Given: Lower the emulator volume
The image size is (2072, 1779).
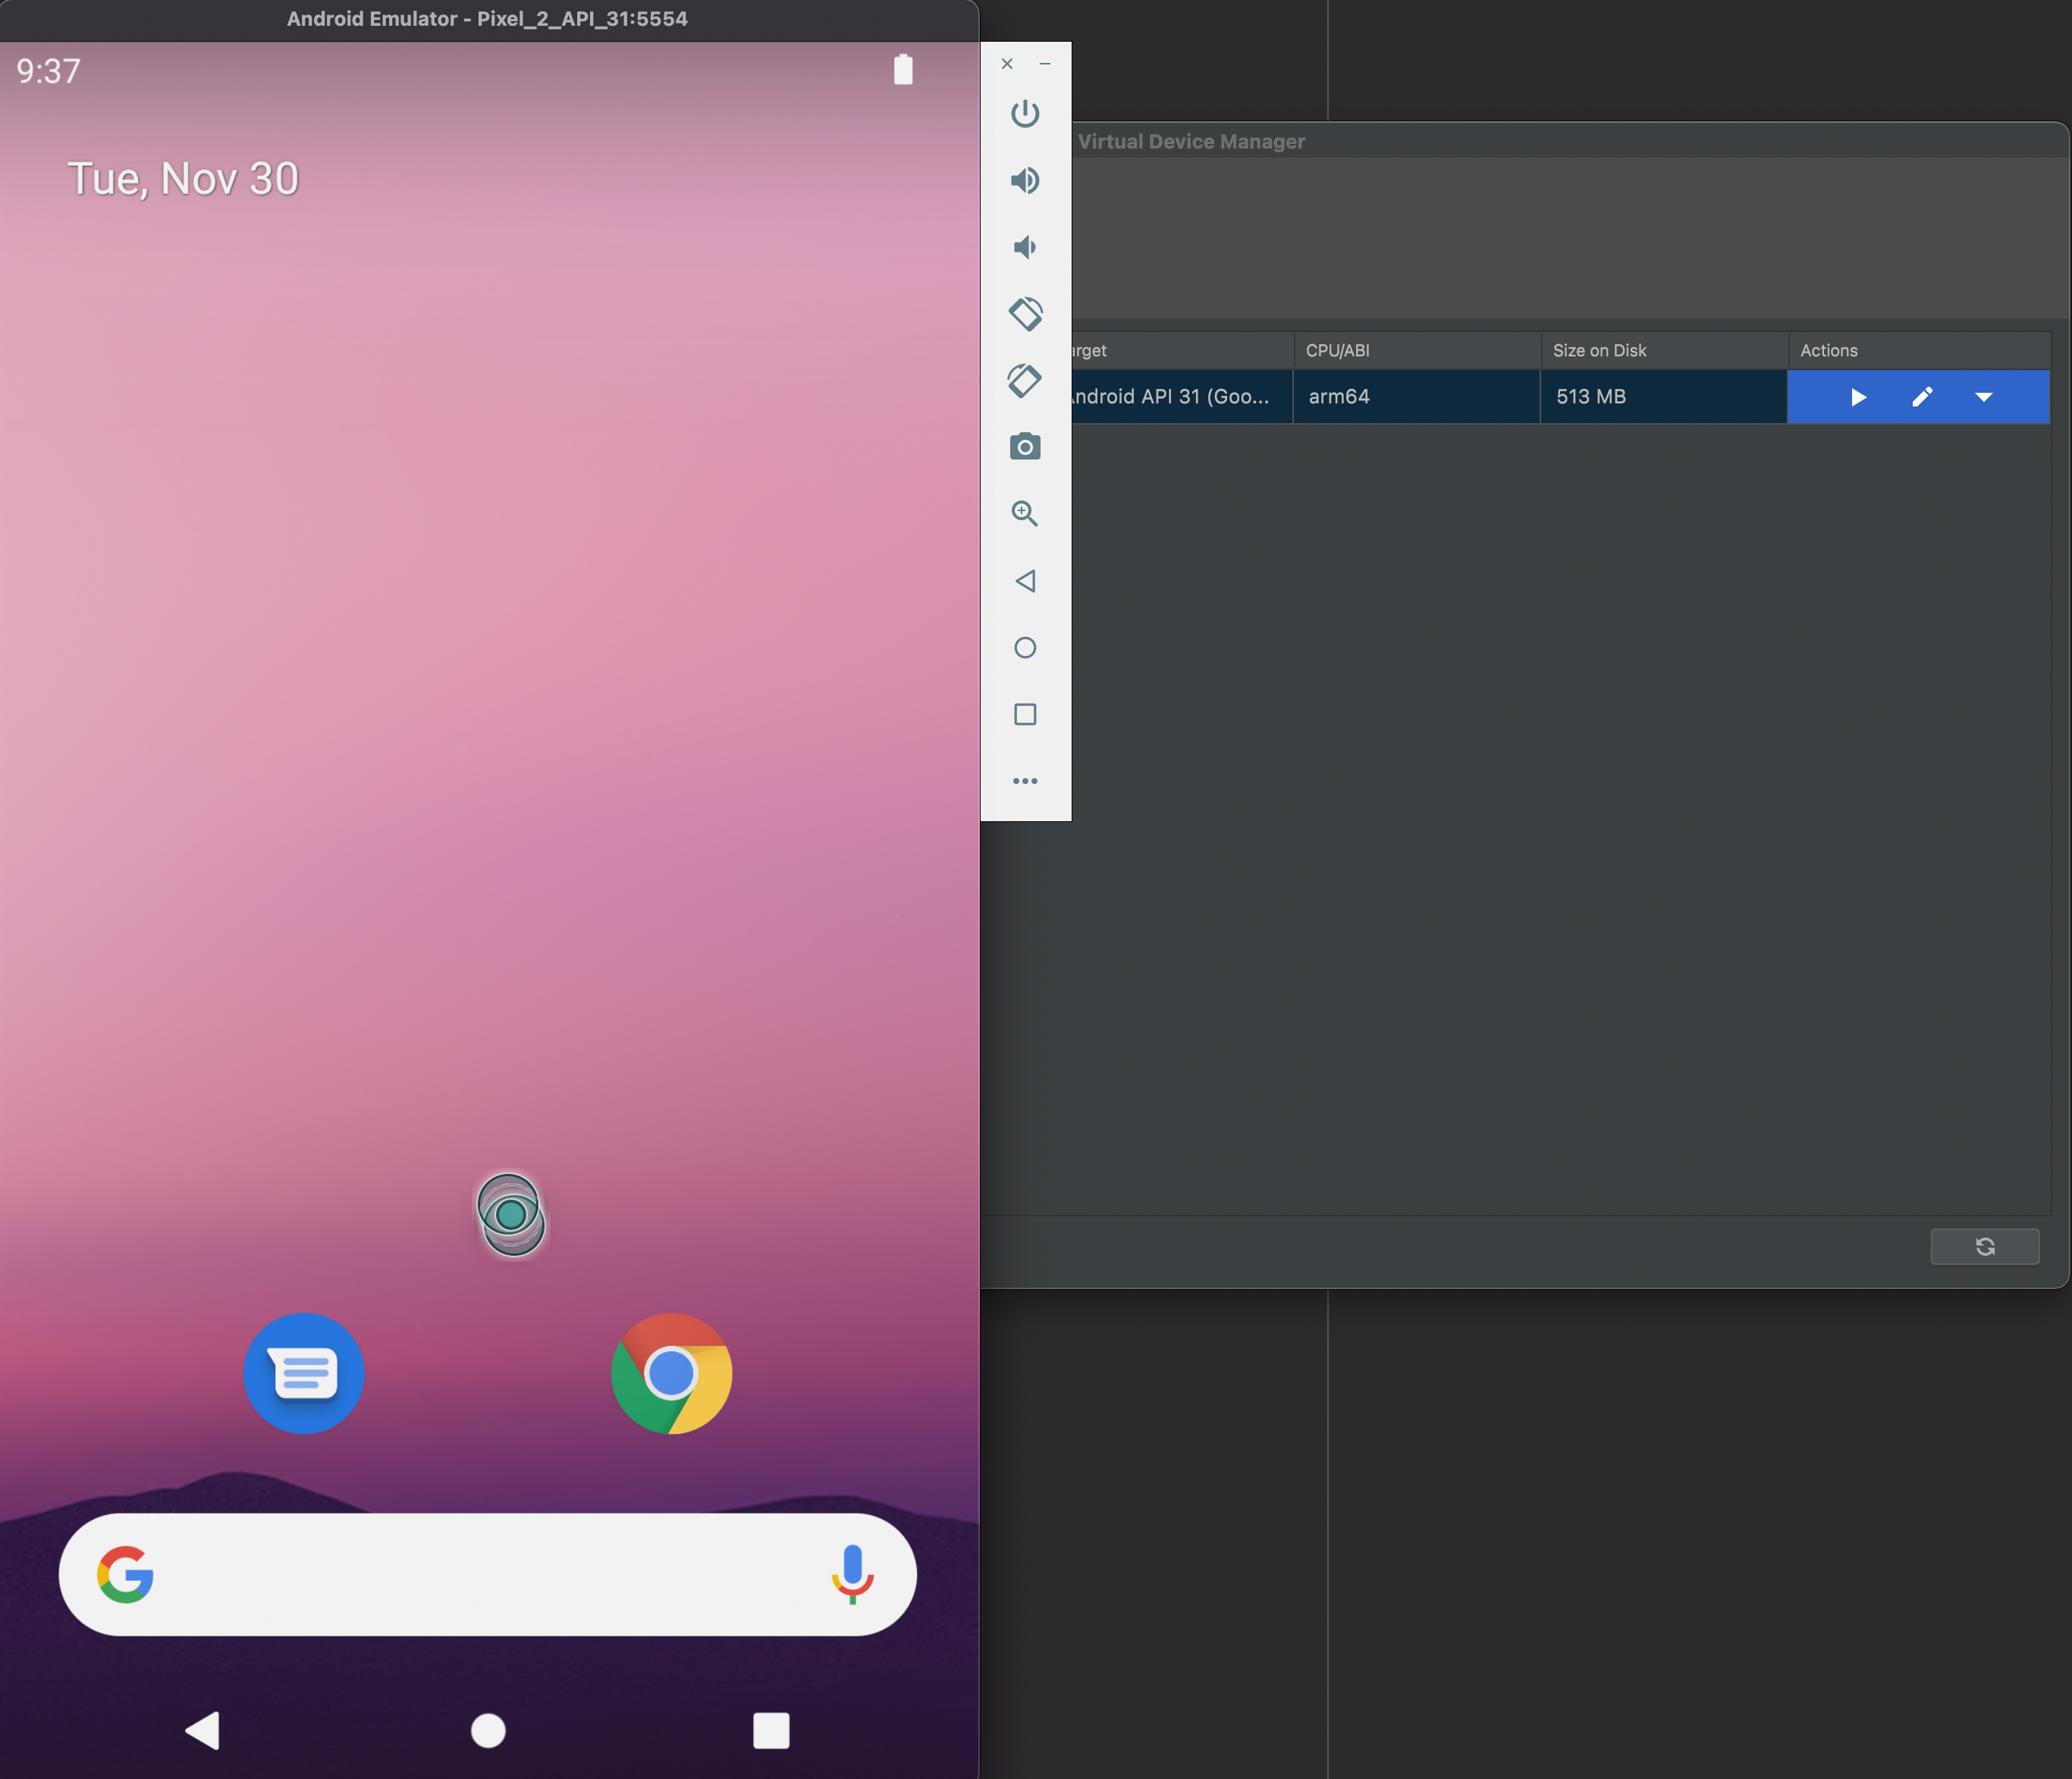Looking at the screenshot, I should [x=1024, y=247].
